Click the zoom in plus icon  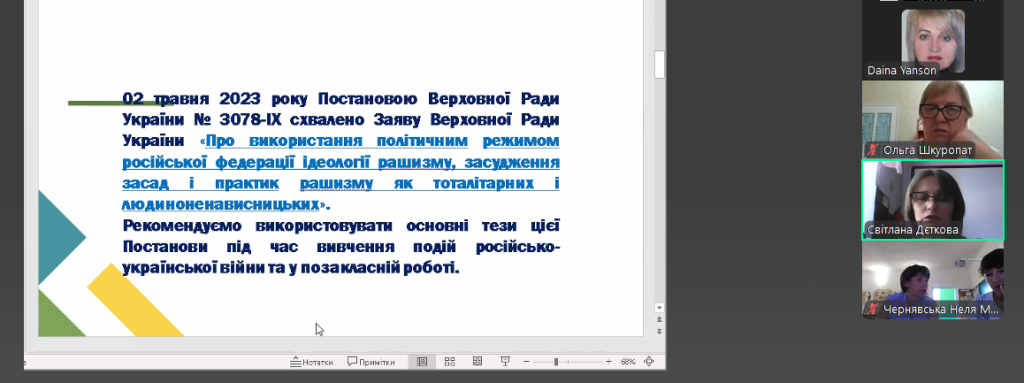[609, 361]
